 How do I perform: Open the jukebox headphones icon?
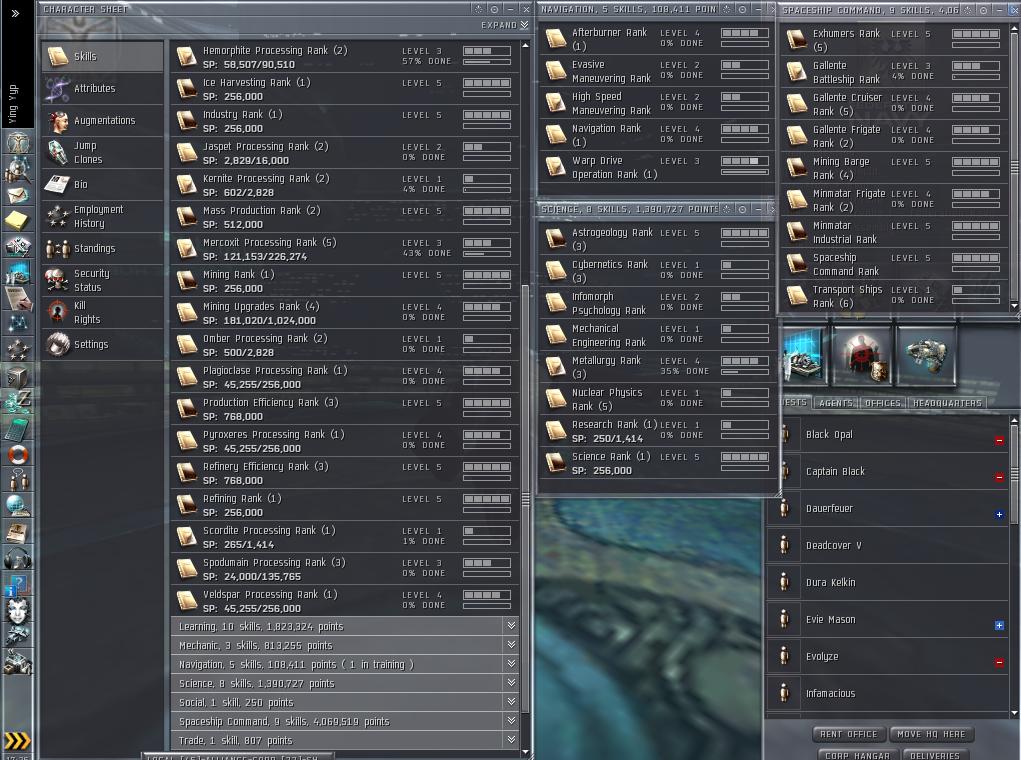click(18, 558)
